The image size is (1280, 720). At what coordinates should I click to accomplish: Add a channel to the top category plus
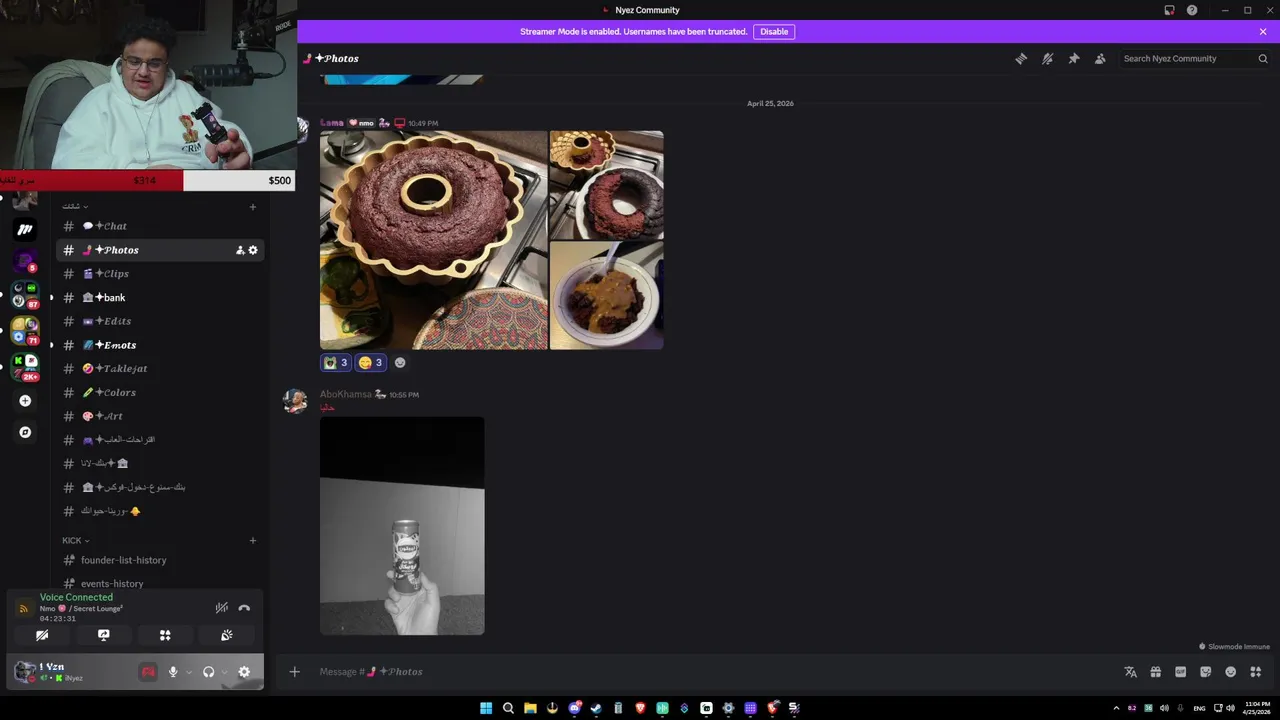253,207
